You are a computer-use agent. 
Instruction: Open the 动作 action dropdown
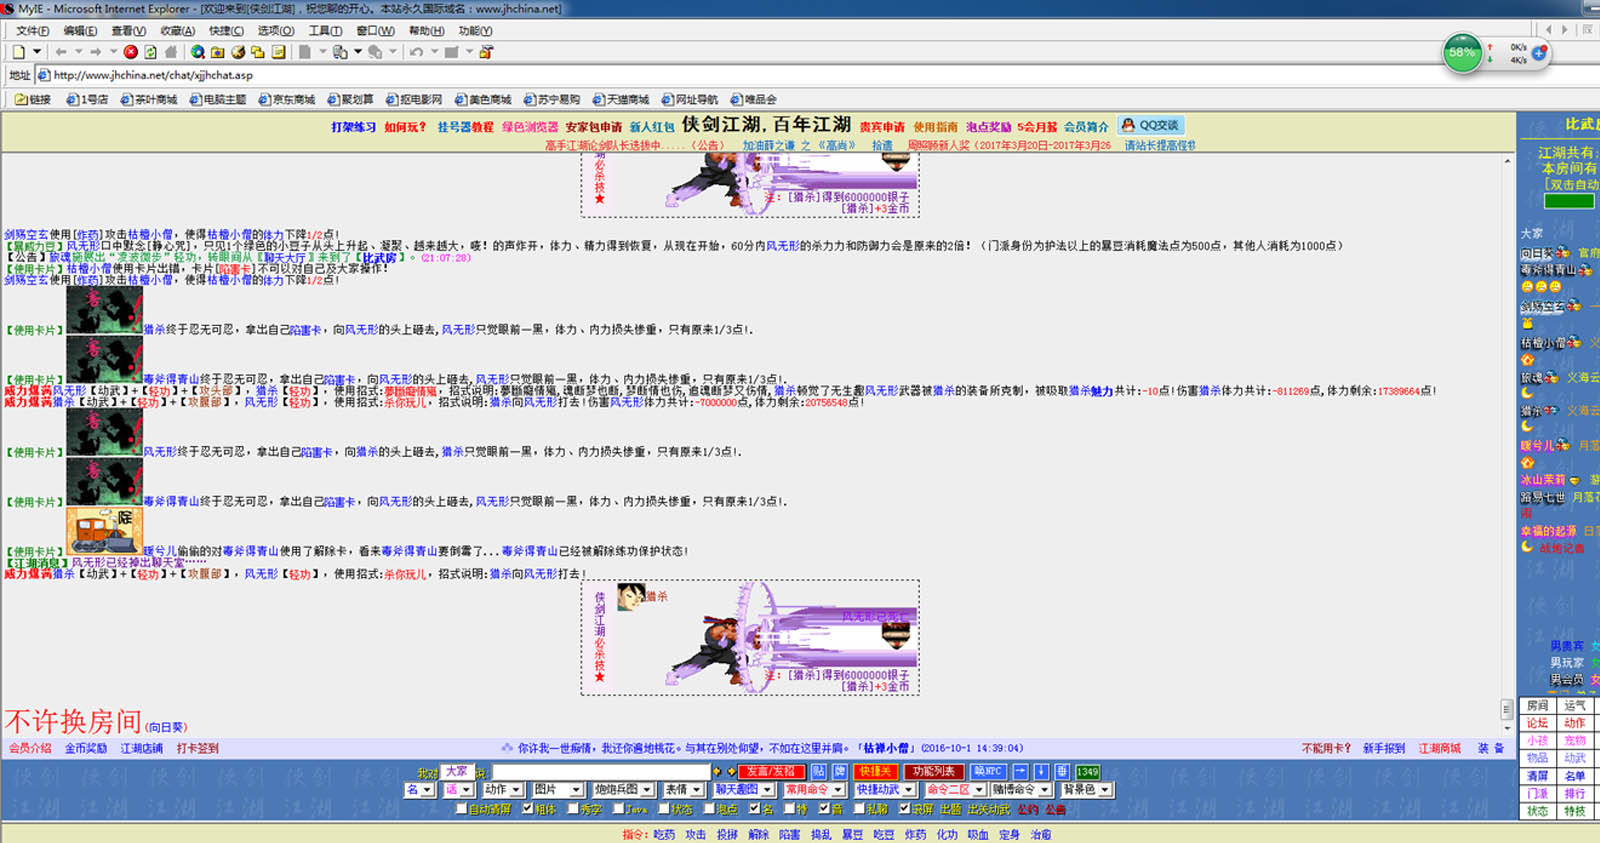(503, 789)
